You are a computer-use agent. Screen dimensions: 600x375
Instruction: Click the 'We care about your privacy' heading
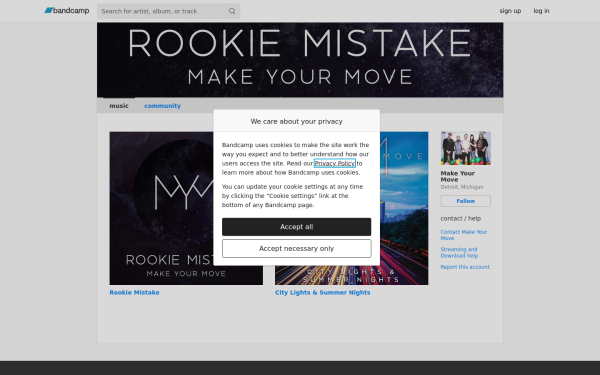tap(297, 121)
